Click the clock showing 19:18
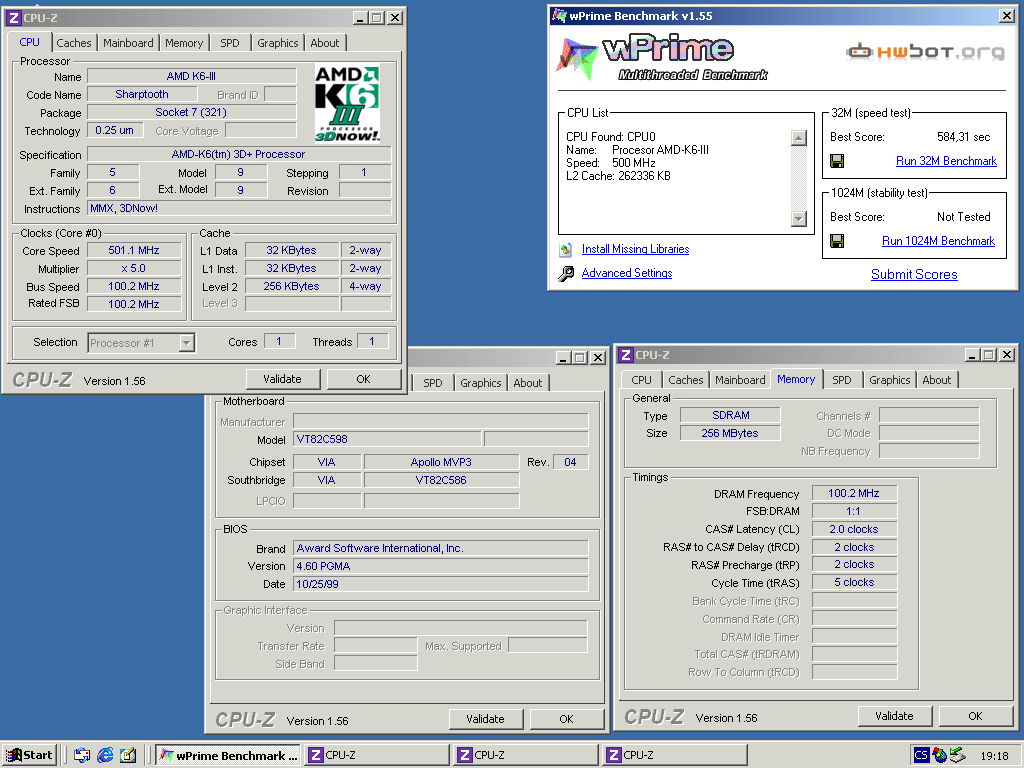Image resolution: width=1024 pixels, height=768 pixels. coord(994,756)
